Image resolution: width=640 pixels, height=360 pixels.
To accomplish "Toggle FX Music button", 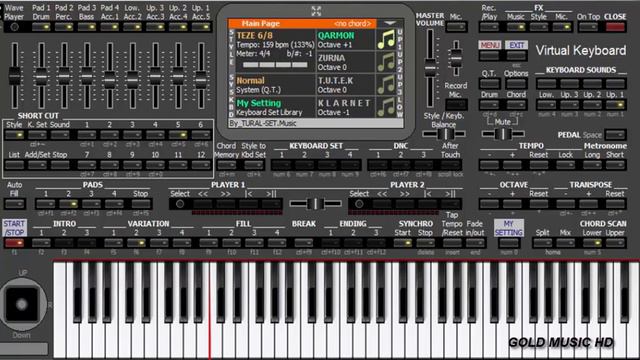I will 516,27.
